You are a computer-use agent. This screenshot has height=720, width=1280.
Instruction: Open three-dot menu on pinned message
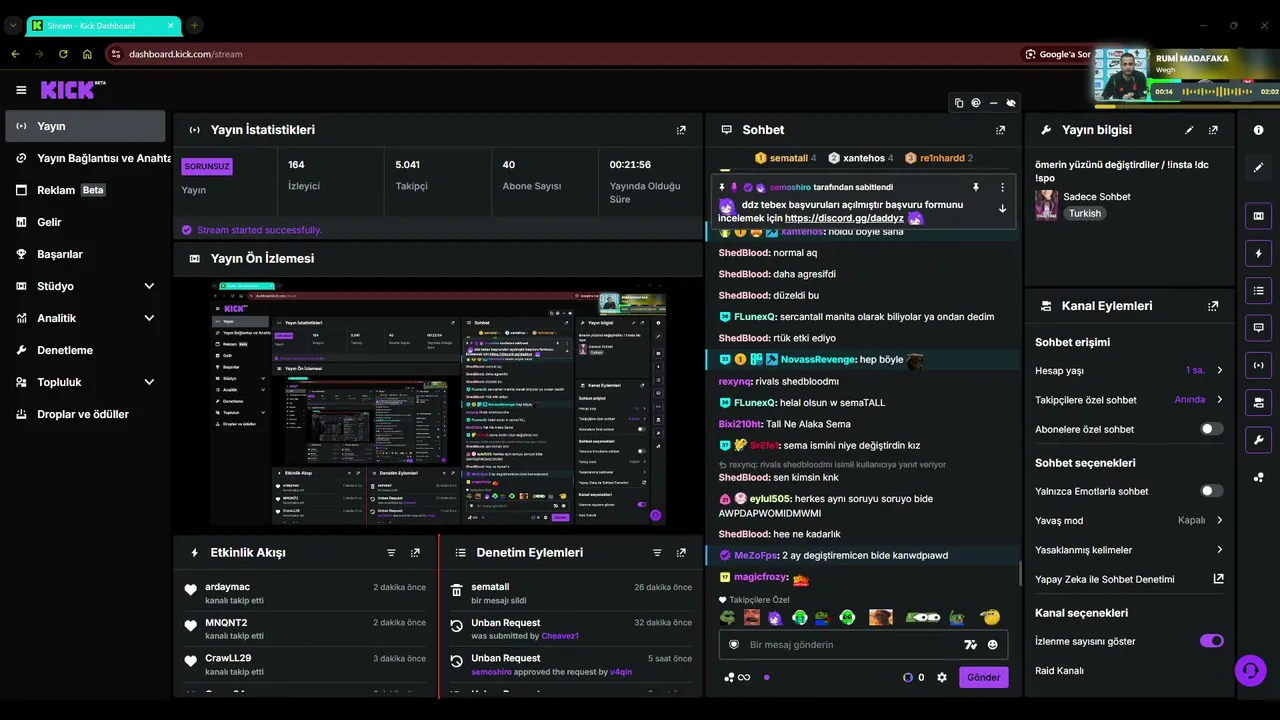[1002, 187]
